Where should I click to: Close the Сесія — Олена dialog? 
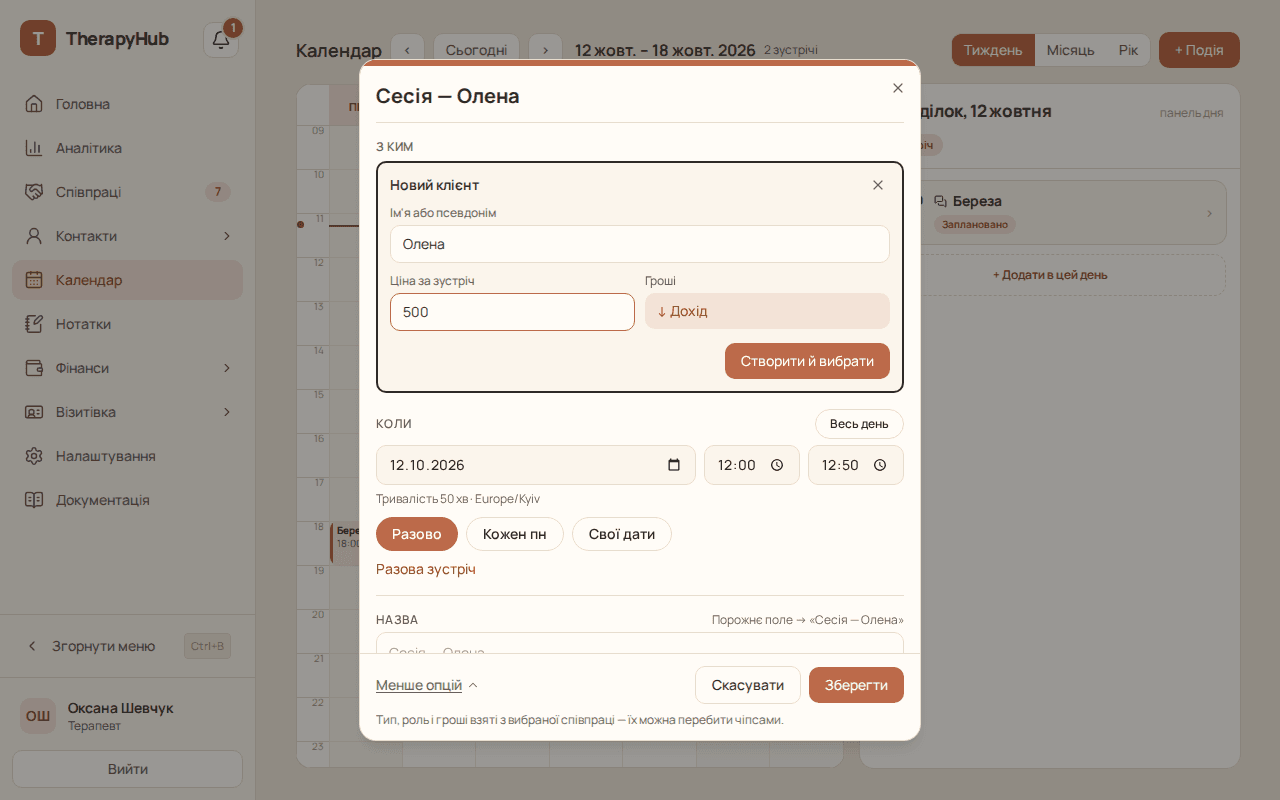[x=898, y=88]
